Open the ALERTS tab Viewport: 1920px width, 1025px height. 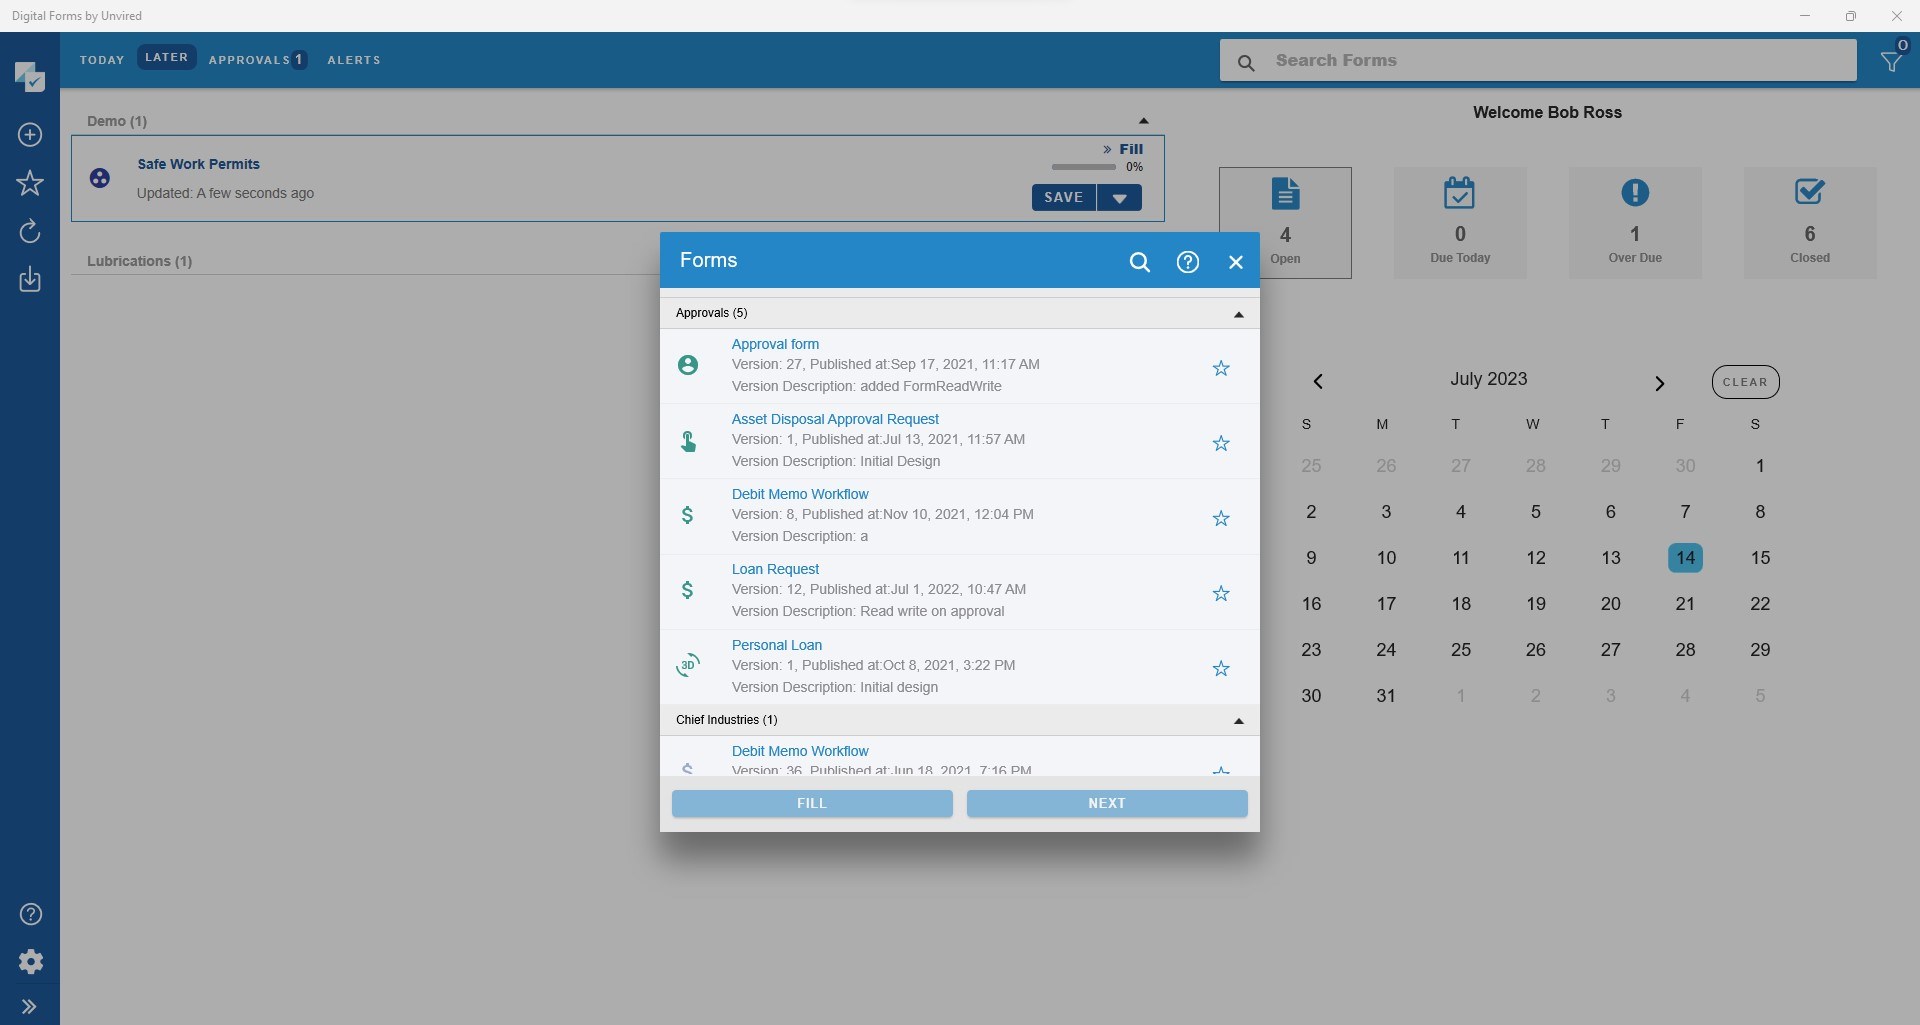pos(354,60)
